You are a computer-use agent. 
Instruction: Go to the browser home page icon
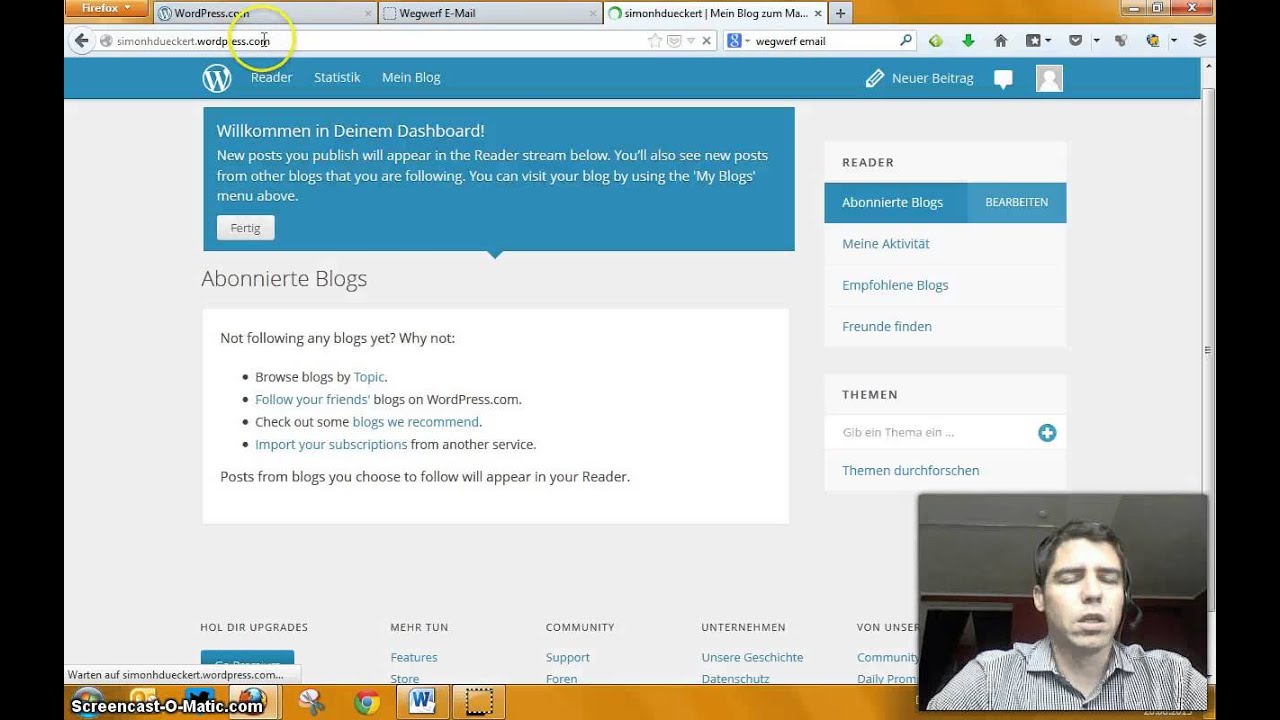(x=1000, y=41)
